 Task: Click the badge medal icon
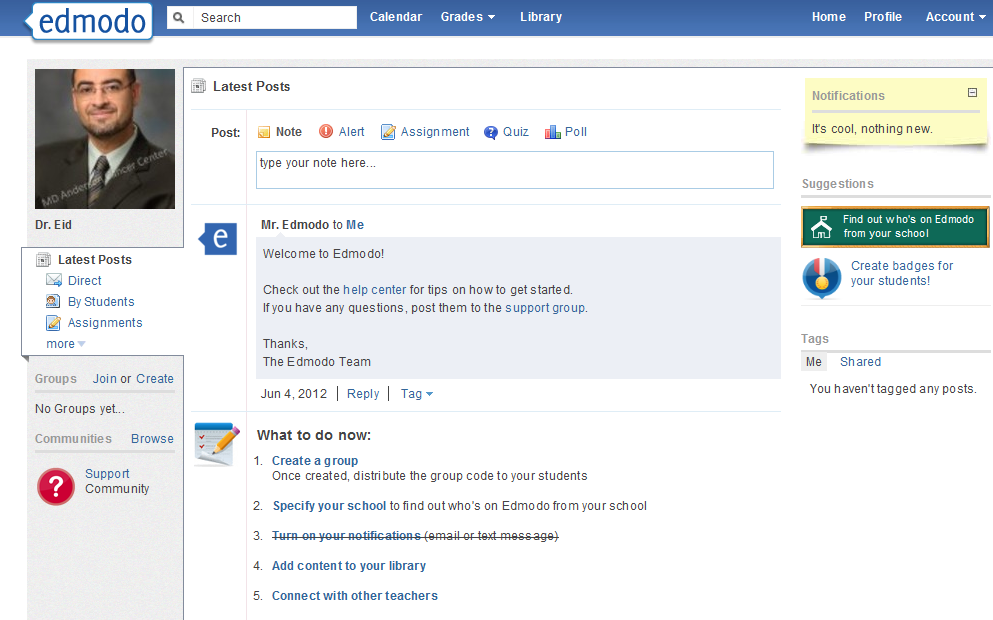click(x=821, y=278)
